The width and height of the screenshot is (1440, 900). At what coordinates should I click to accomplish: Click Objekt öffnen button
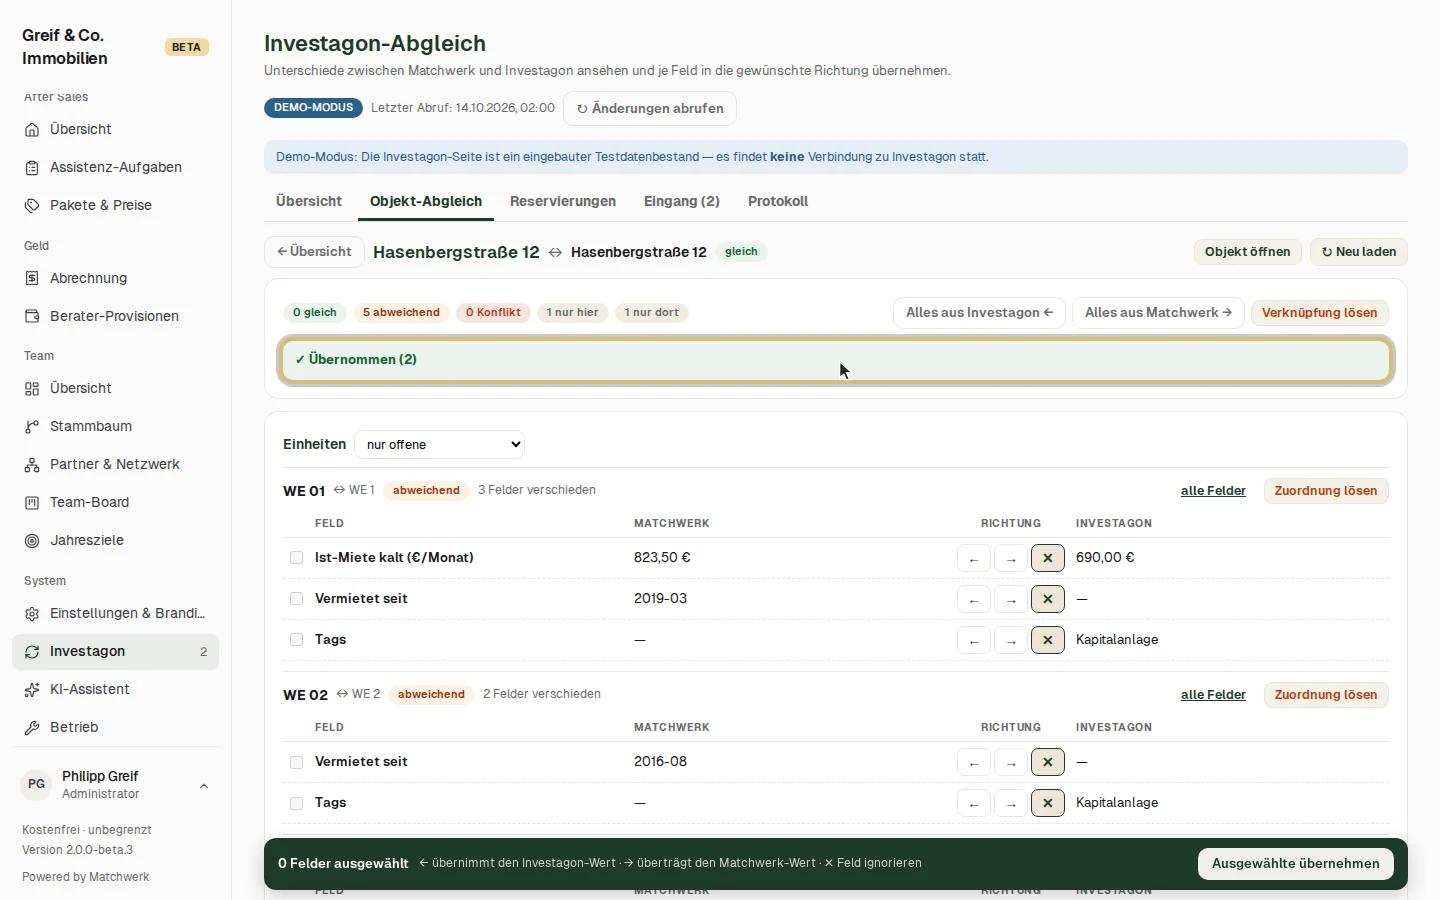(x=1248, y=252)
